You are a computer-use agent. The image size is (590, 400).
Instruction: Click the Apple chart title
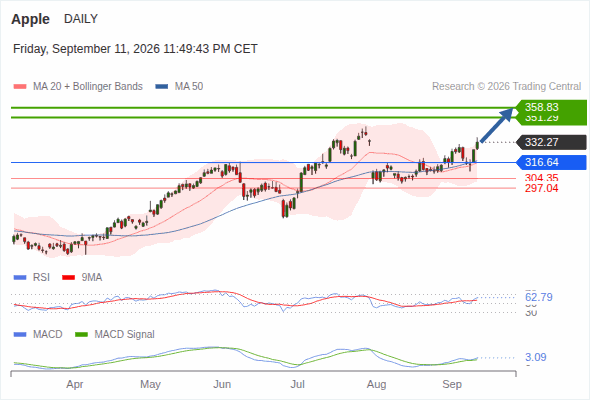coord(30,19)
